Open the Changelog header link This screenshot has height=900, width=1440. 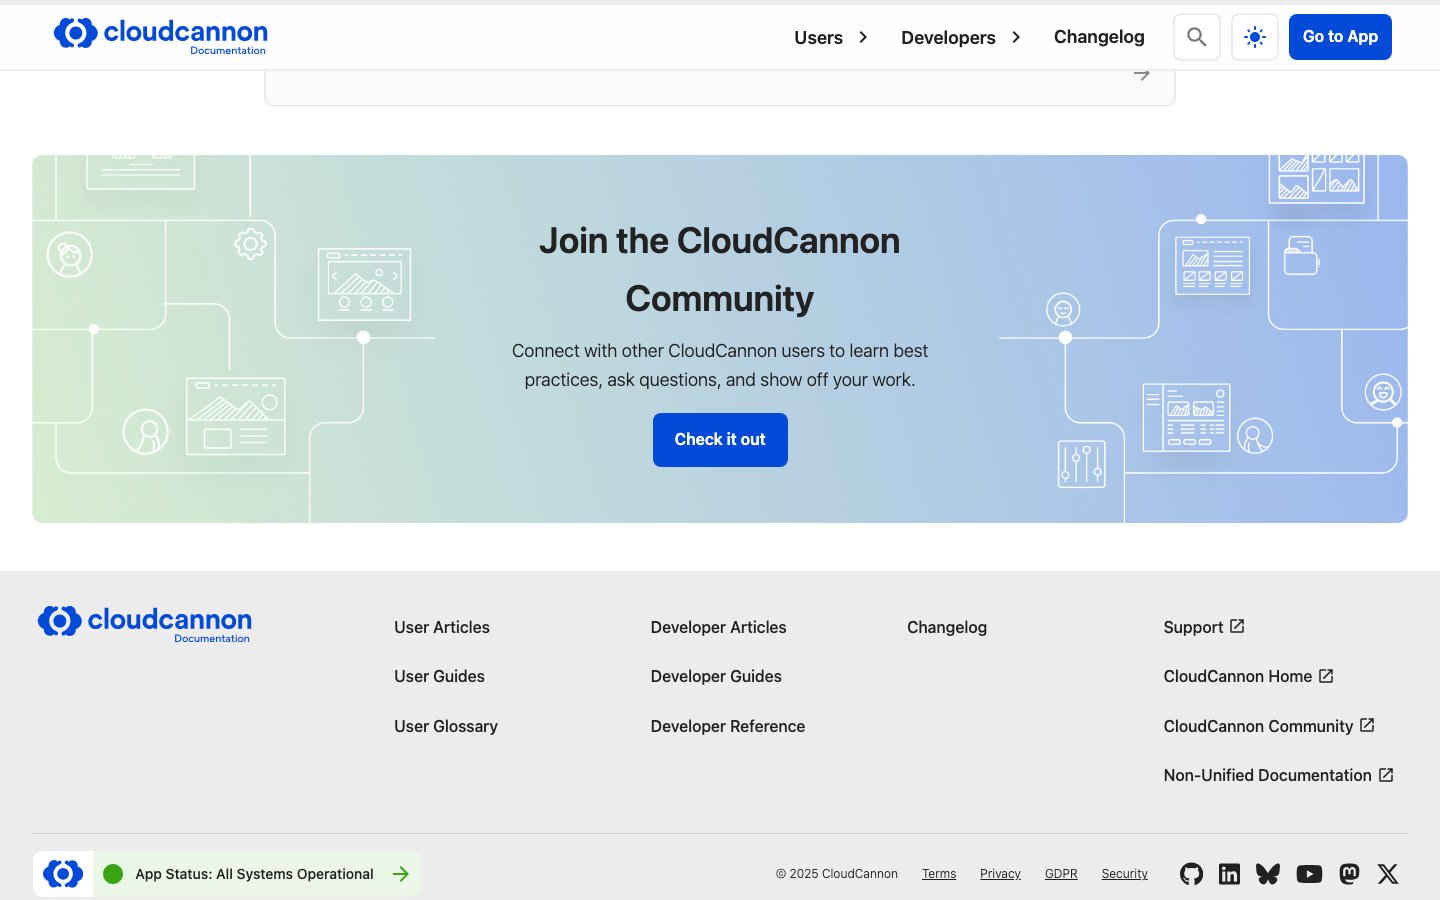[x=1099, y=37]
